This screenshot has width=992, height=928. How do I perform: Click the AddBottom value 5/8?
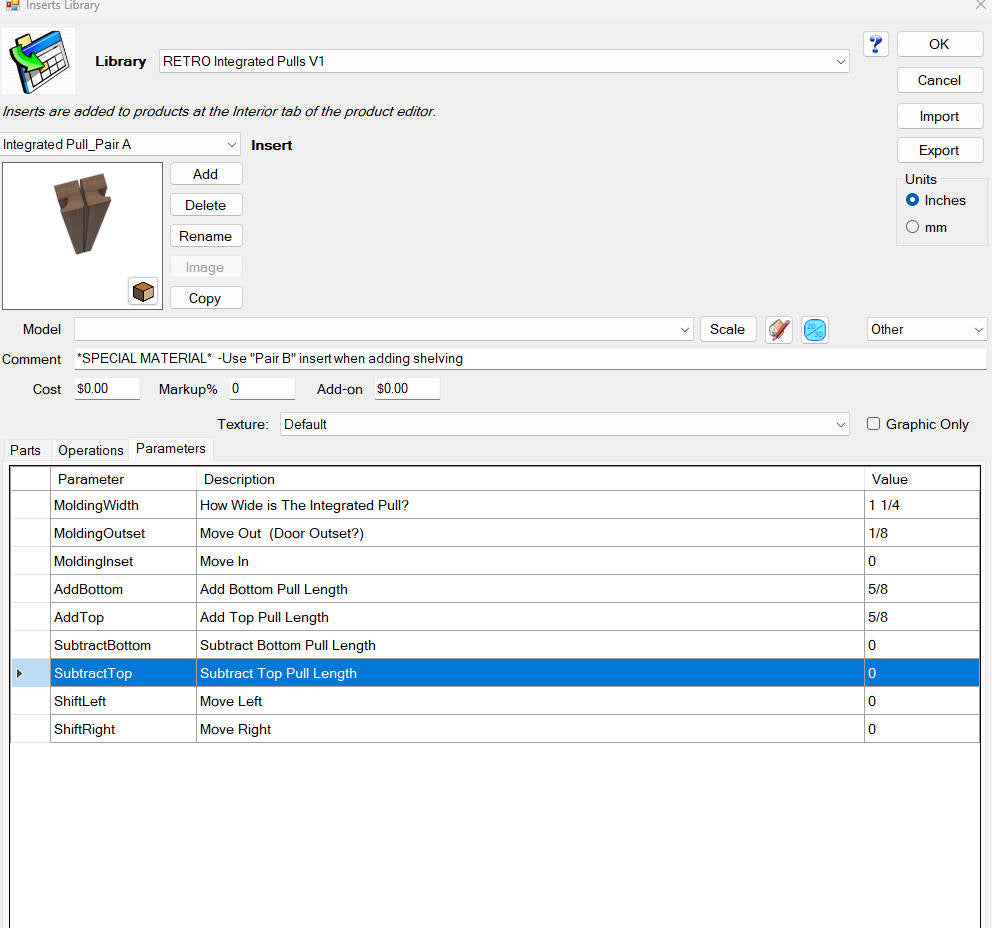click(922, 589)
